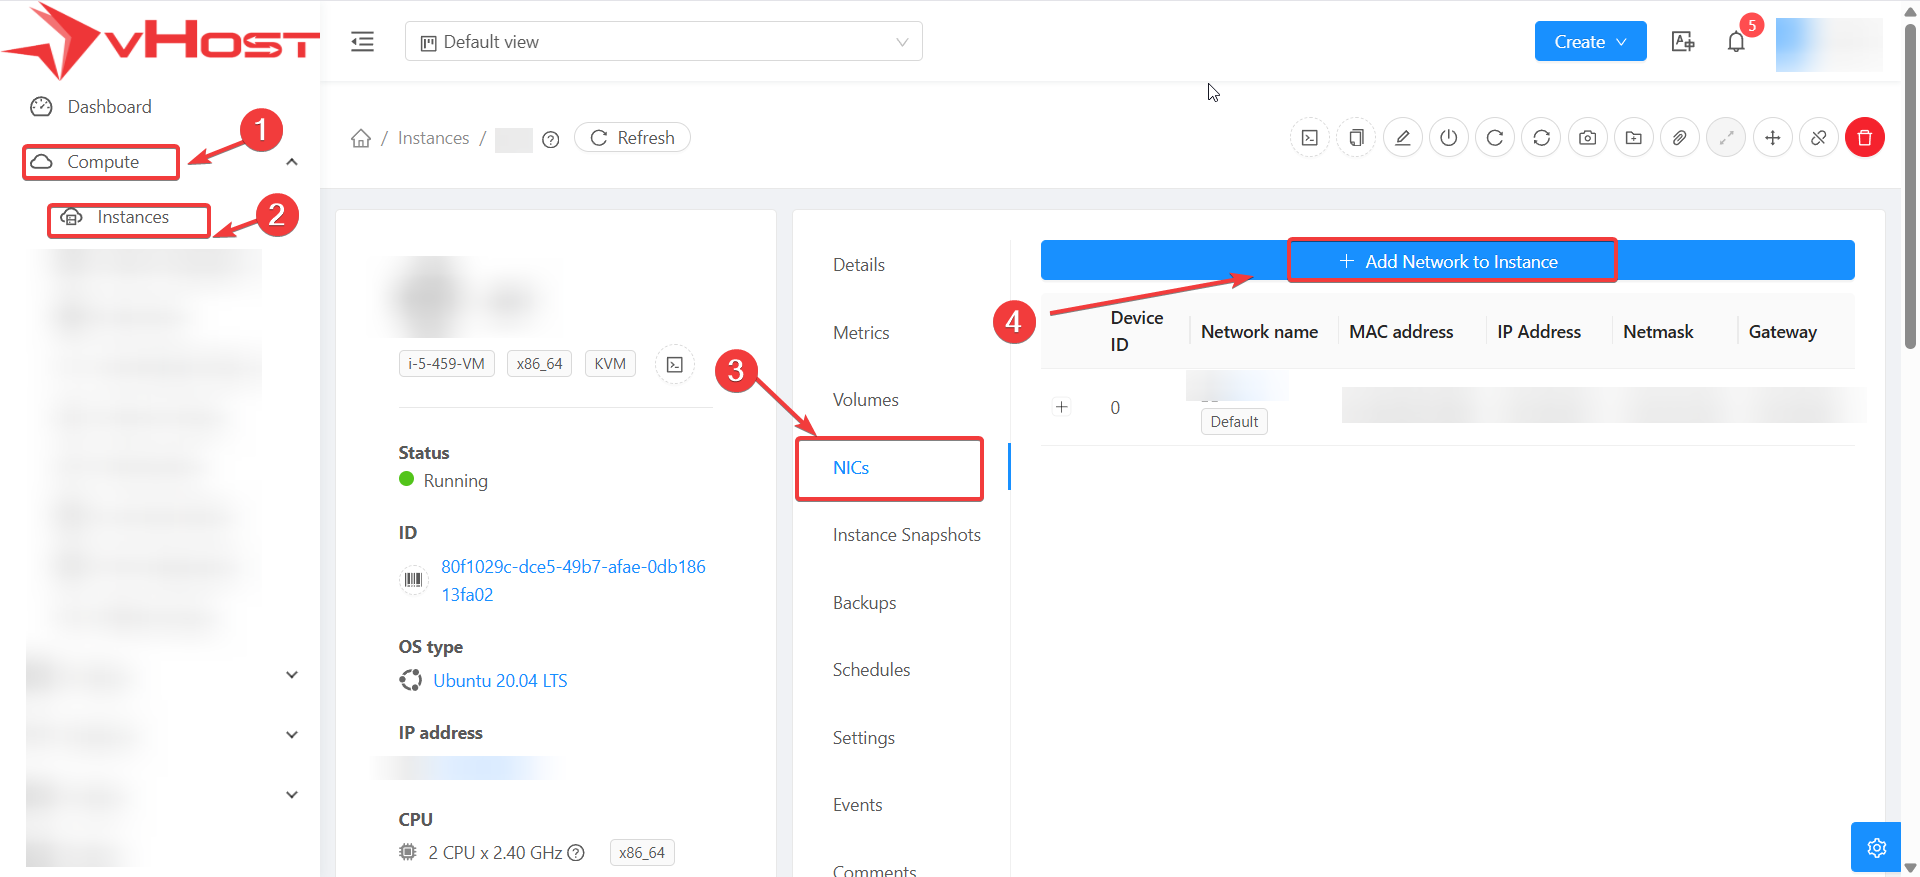Switch to the Volumes tab
The width and height of the screenshot is (1920, 877).
(x=865, y=400)
